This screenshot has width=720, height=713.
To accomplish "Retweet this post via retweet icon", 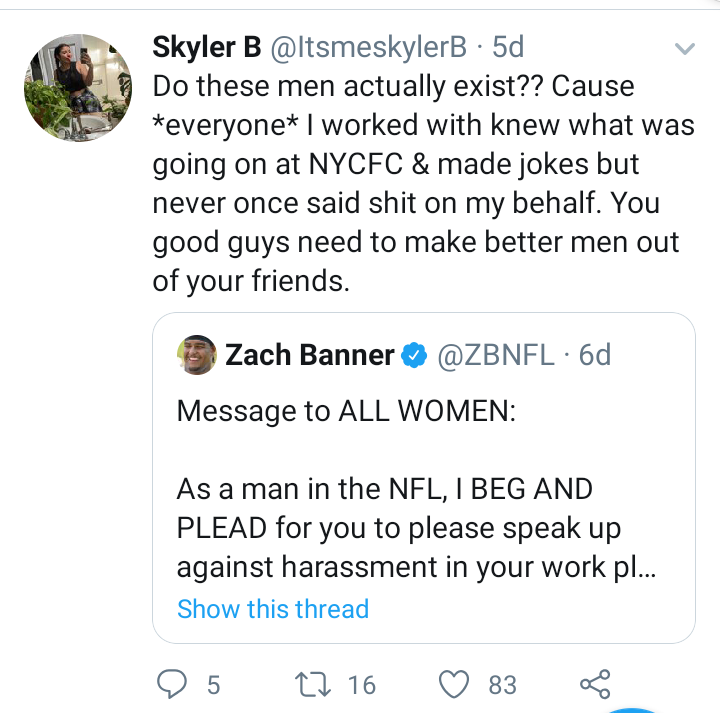I will [312, 684].
